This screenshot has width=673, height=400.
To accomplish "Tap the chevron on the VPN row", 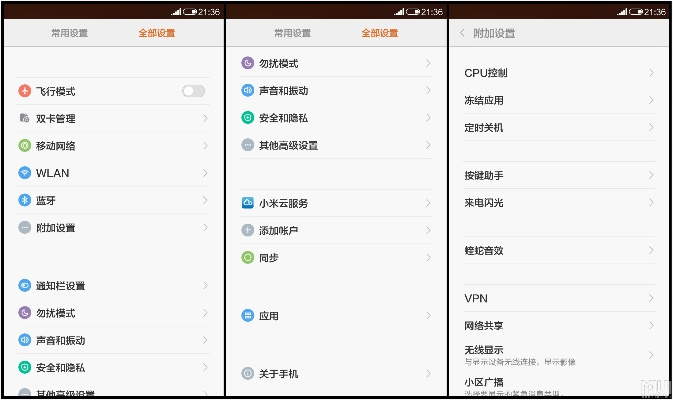I will click(652, 298).
